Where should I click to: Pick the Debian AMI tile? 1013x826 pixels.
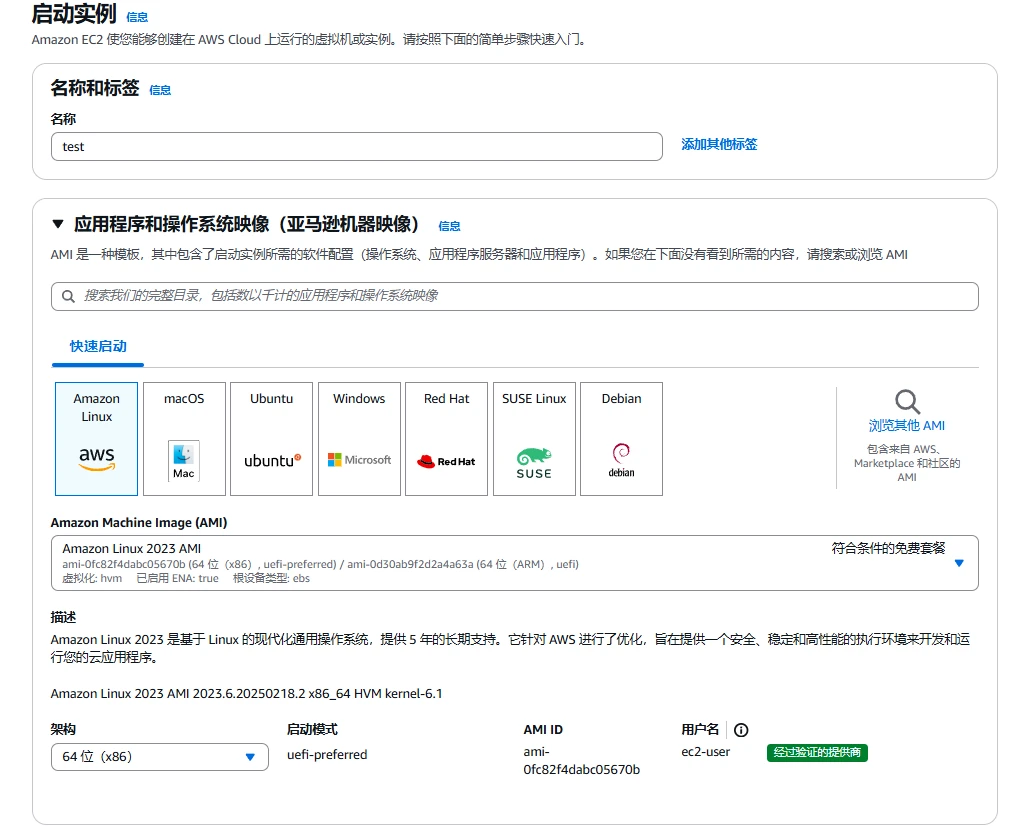621,439
